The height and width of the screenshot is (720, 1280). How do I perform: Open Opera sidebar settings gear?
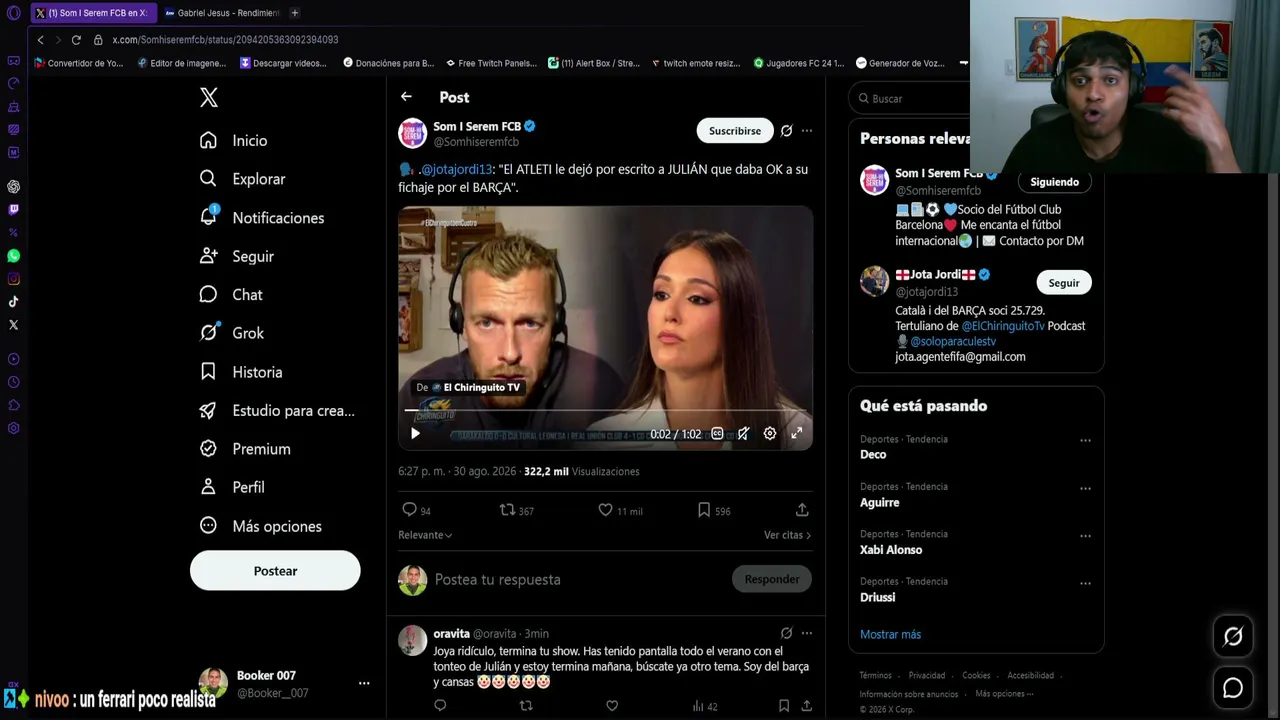click(13, 428)
